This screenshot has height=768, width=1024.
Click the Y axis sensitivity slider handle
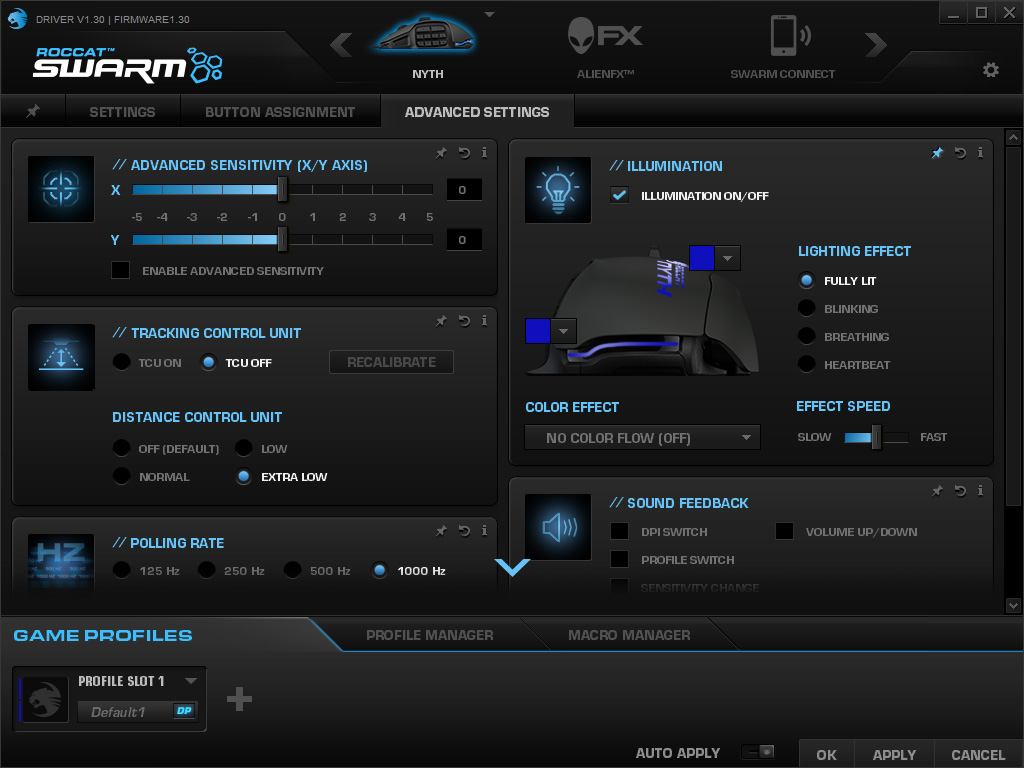[x=282, y=239]
